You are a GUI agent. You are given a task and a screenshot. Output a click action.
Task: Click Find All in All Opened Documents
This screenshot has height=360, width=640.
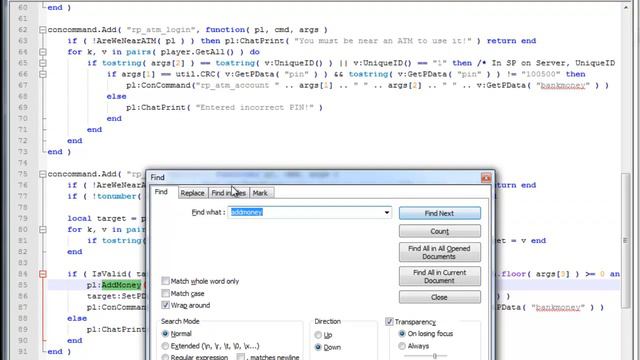coord(440,252)
